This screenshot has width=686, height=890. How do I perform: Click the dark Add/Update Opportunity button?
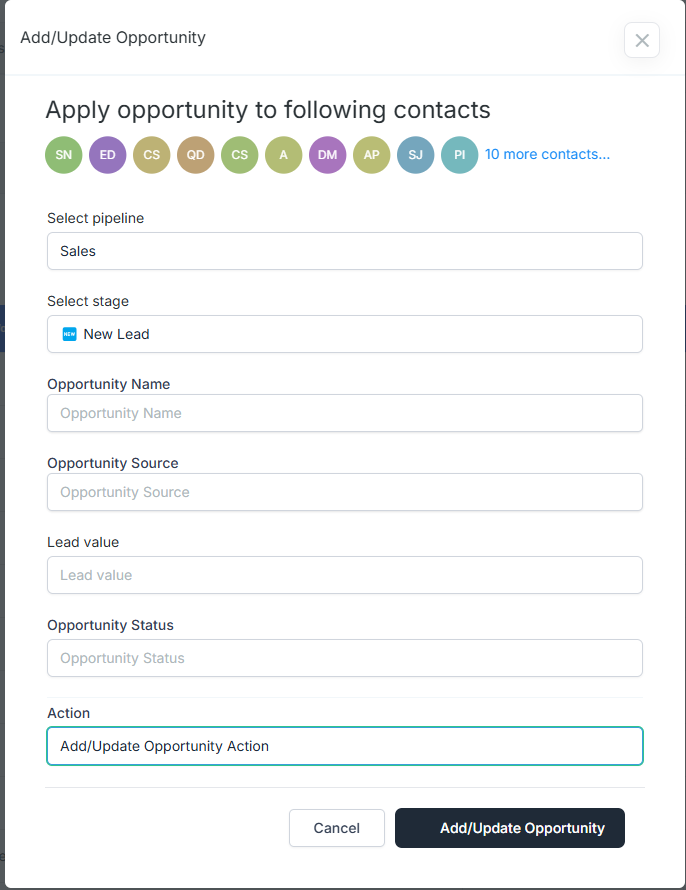[x=510, y=828]
